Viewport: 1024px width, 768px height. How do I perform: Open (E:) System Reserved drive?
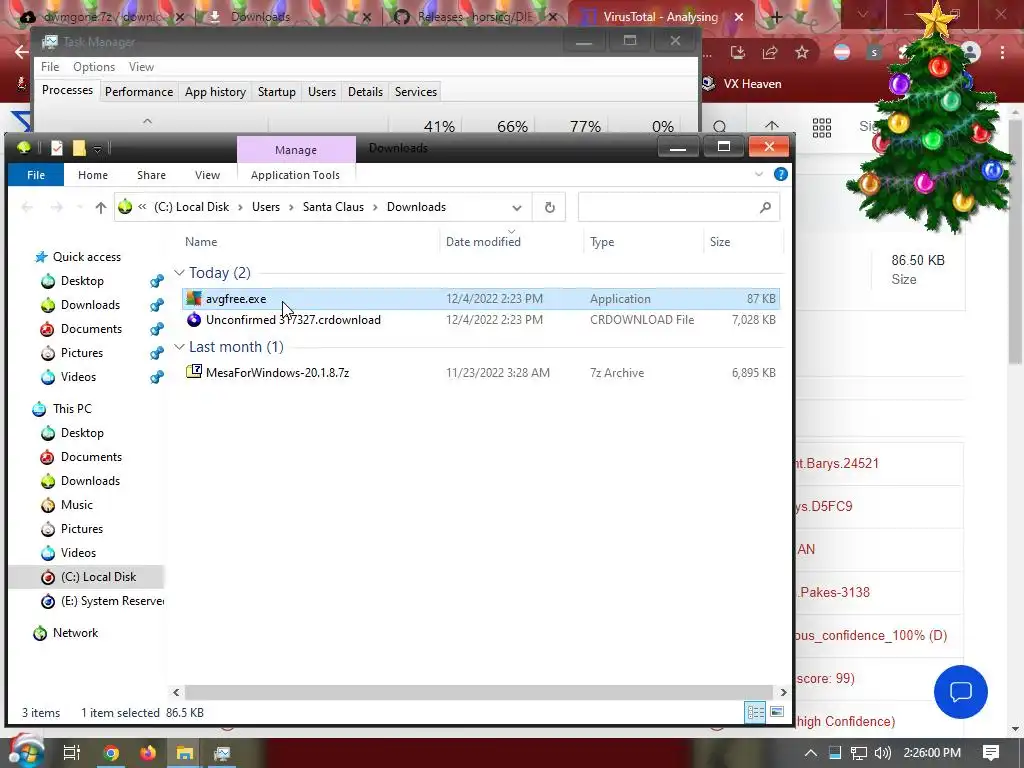(x=112, y=601)
